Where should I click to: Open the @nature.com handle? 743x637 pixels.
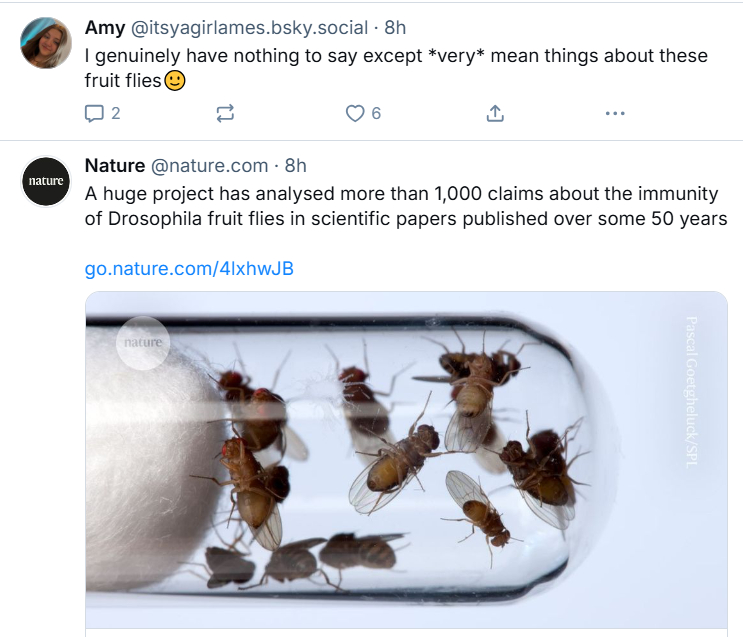209,165
